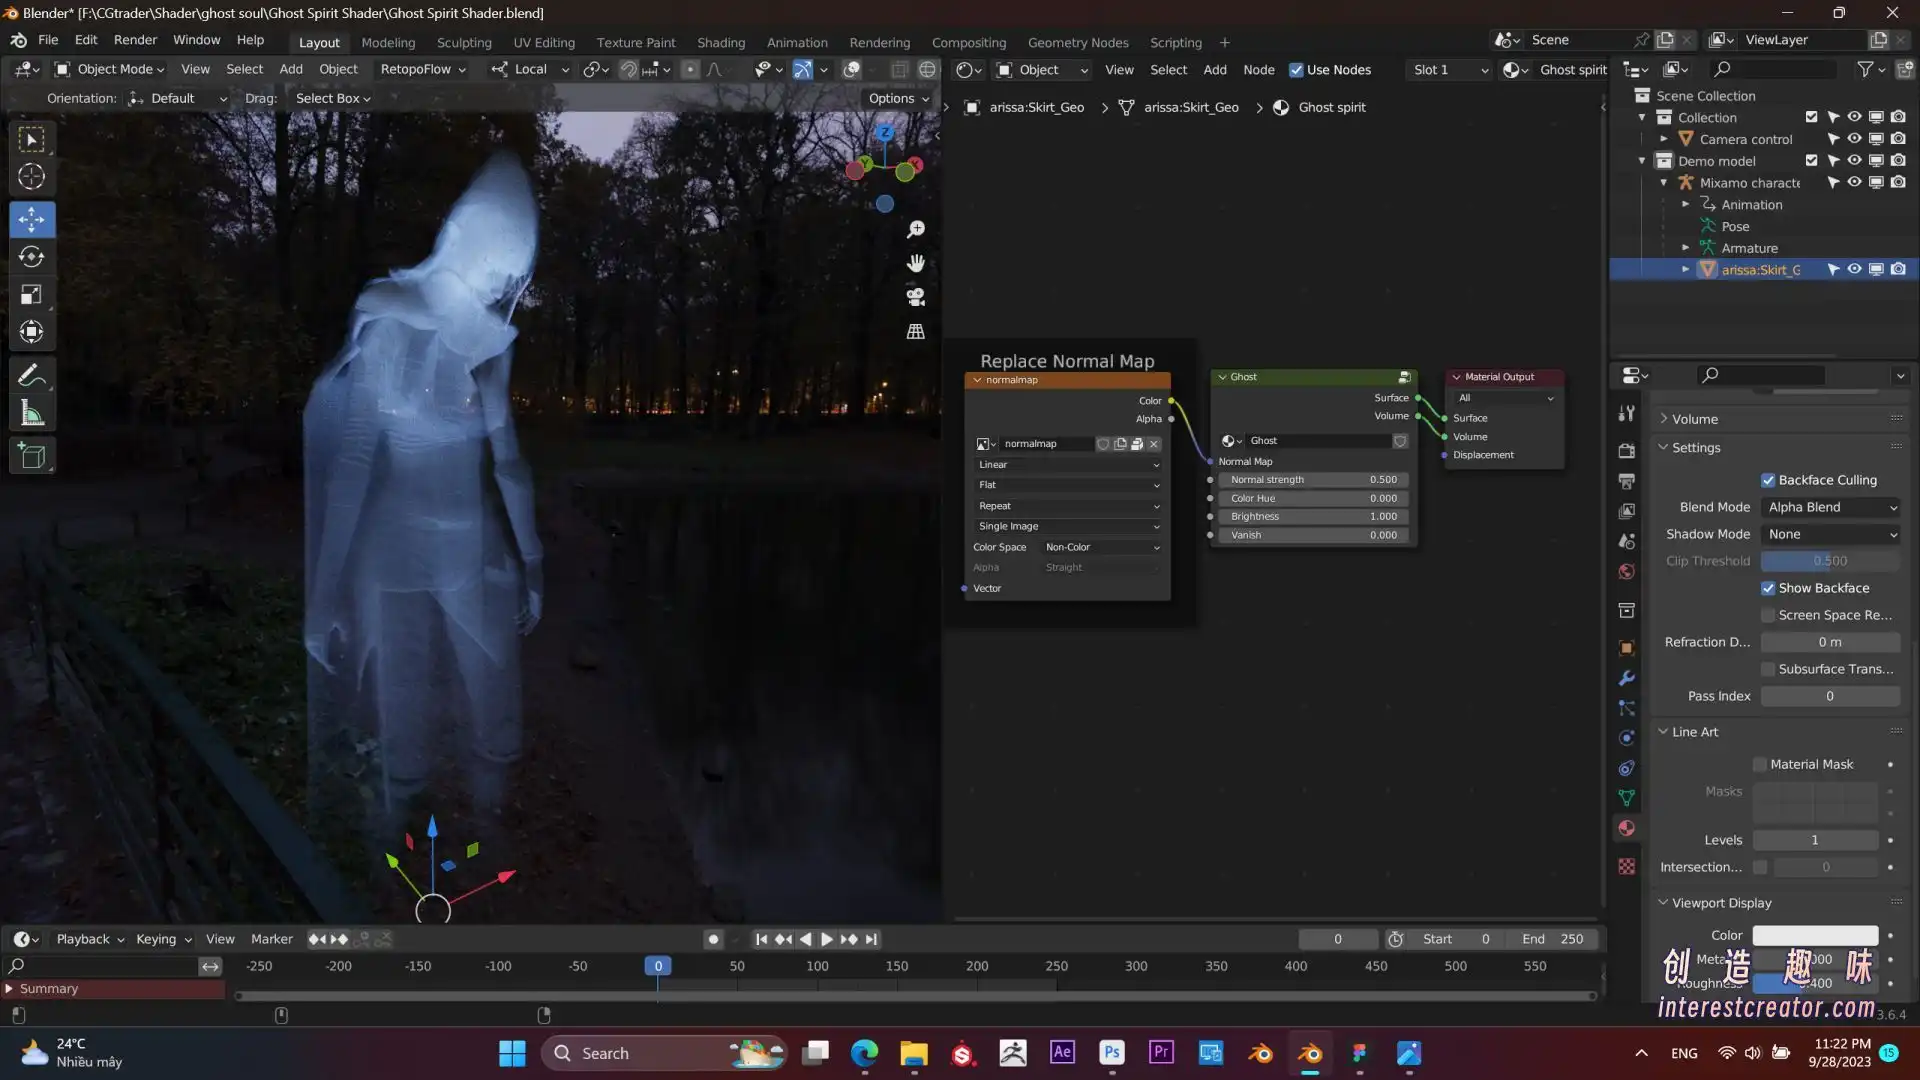Open Object Data properties tab icon
Screen dimensions: 1920x1080
[1627, 798]
